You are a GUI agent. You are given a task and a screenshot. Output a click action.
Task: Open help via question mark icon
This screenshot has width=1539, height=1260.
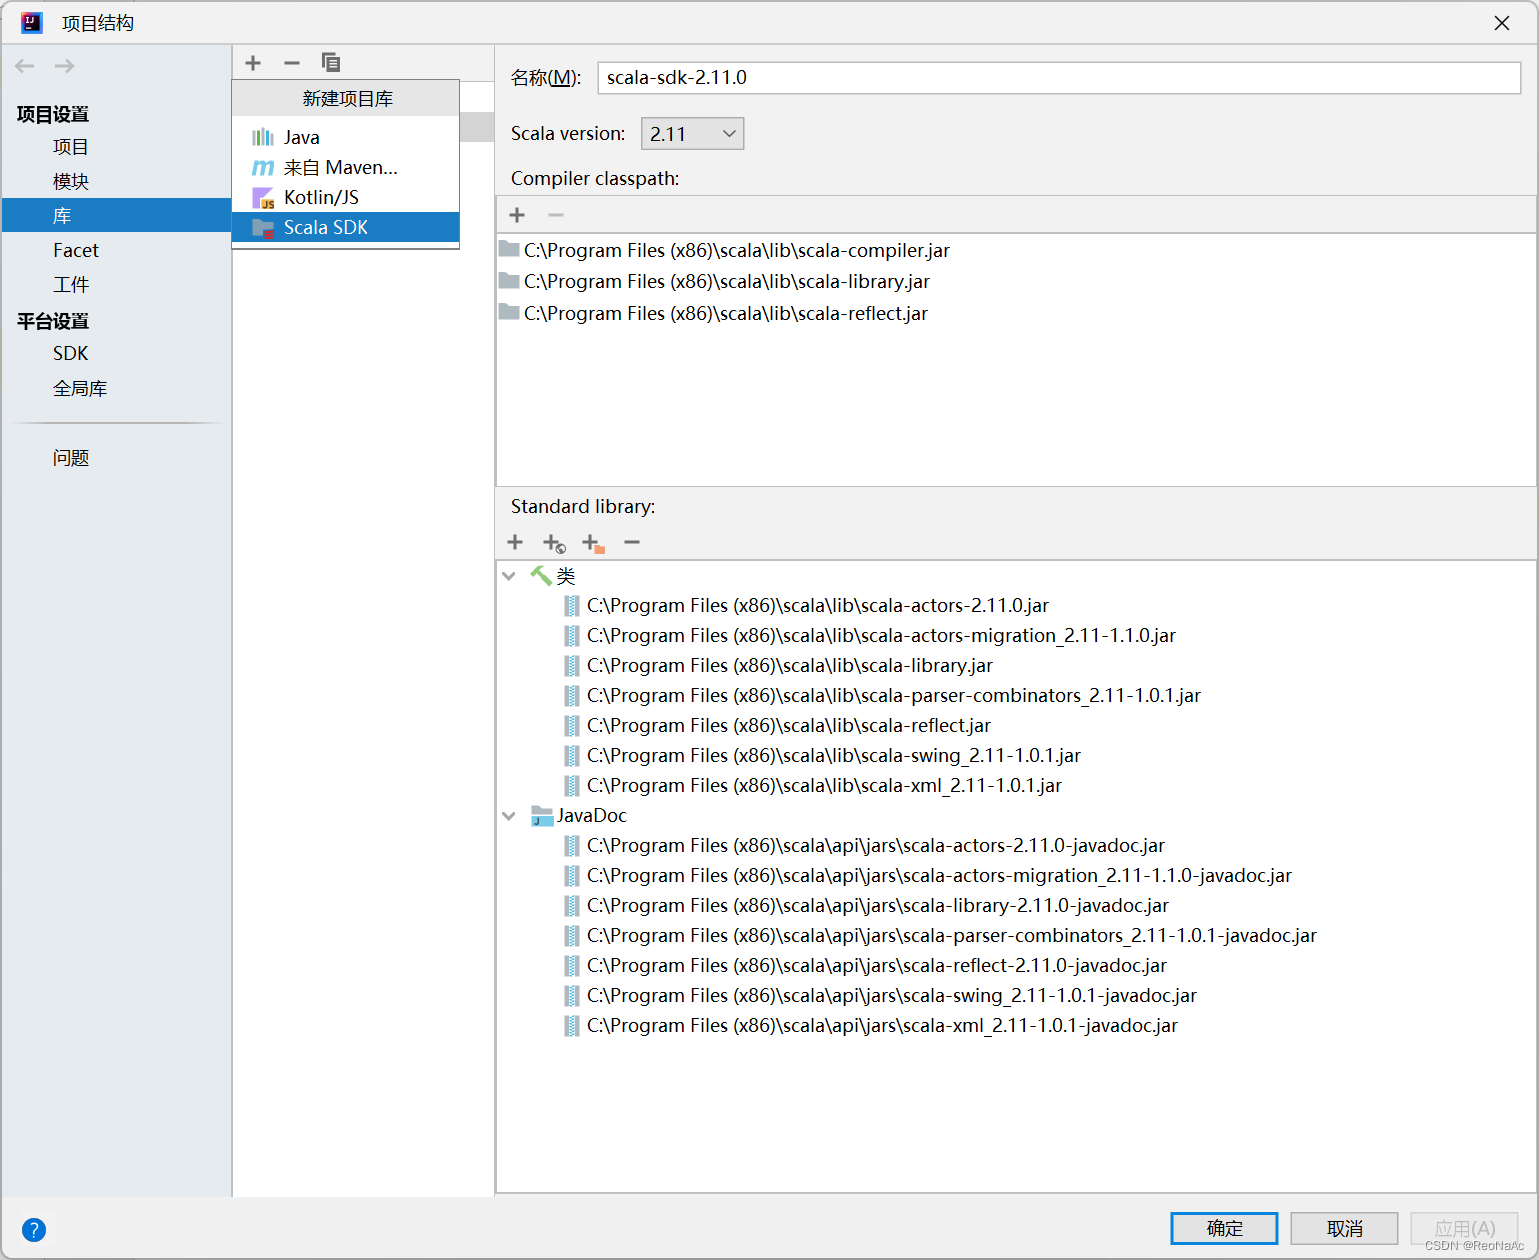coord(34,1230)
